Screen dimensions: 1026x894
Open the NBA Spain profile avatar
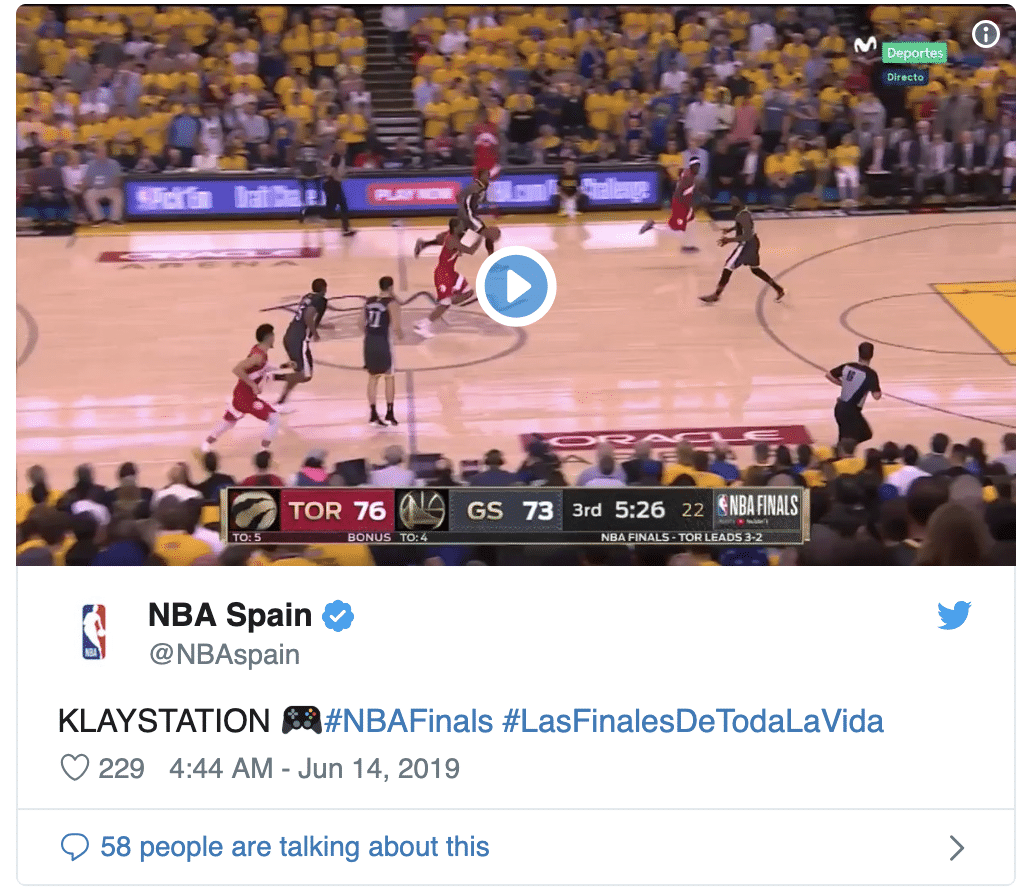coord(94,632)
